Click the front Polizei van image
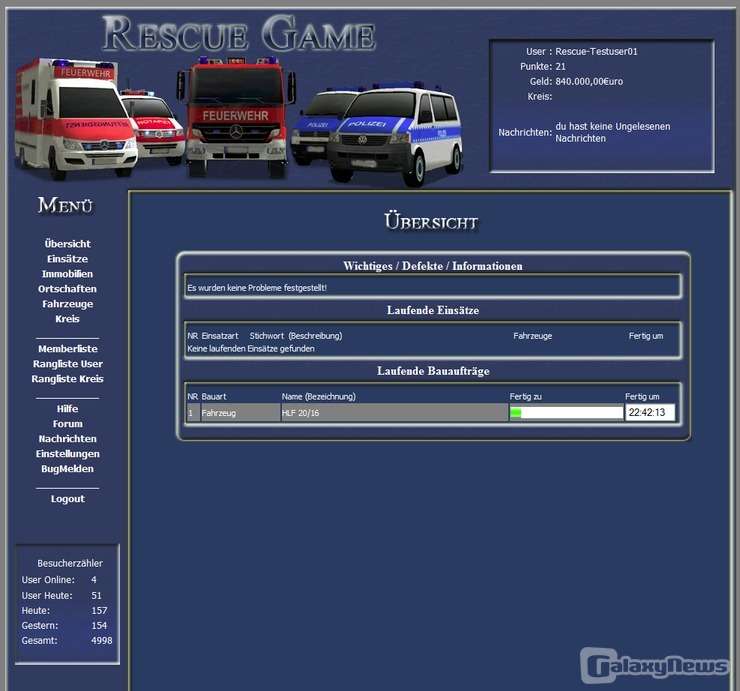 click(395, 136)
